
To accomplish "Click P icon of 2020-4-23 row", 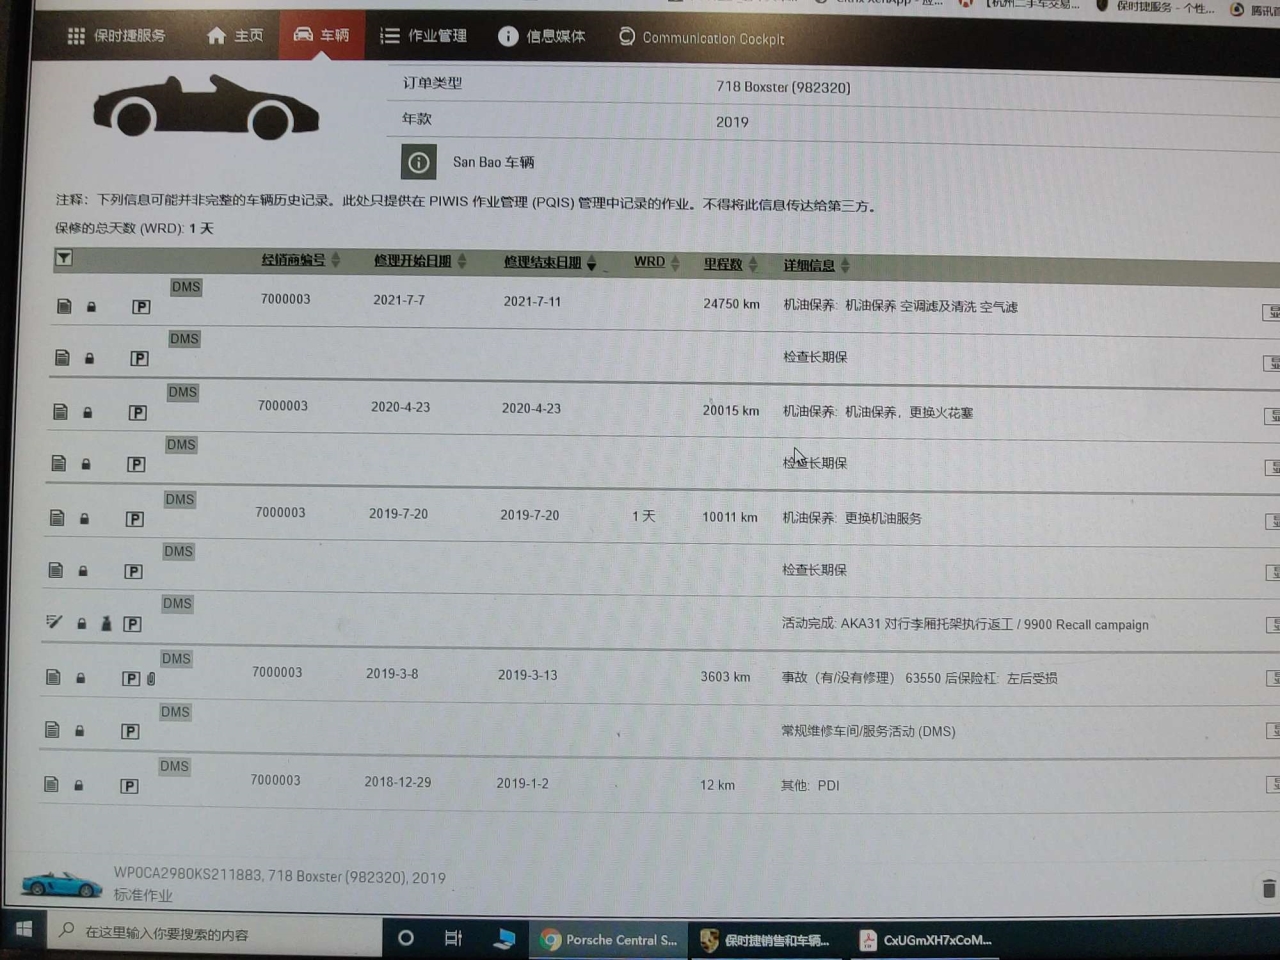I will click(x=138, y=412).
